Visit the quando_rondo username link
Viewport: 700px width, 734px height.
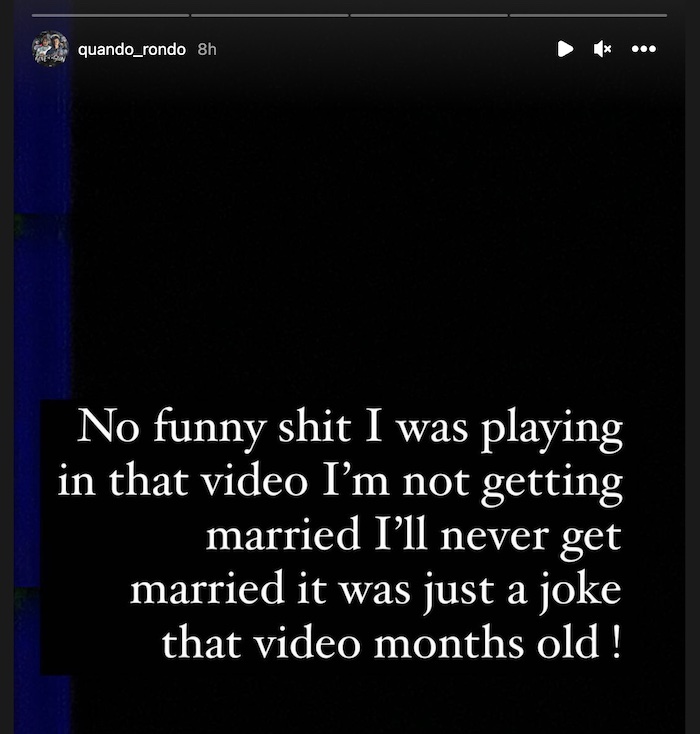[132, 49]
